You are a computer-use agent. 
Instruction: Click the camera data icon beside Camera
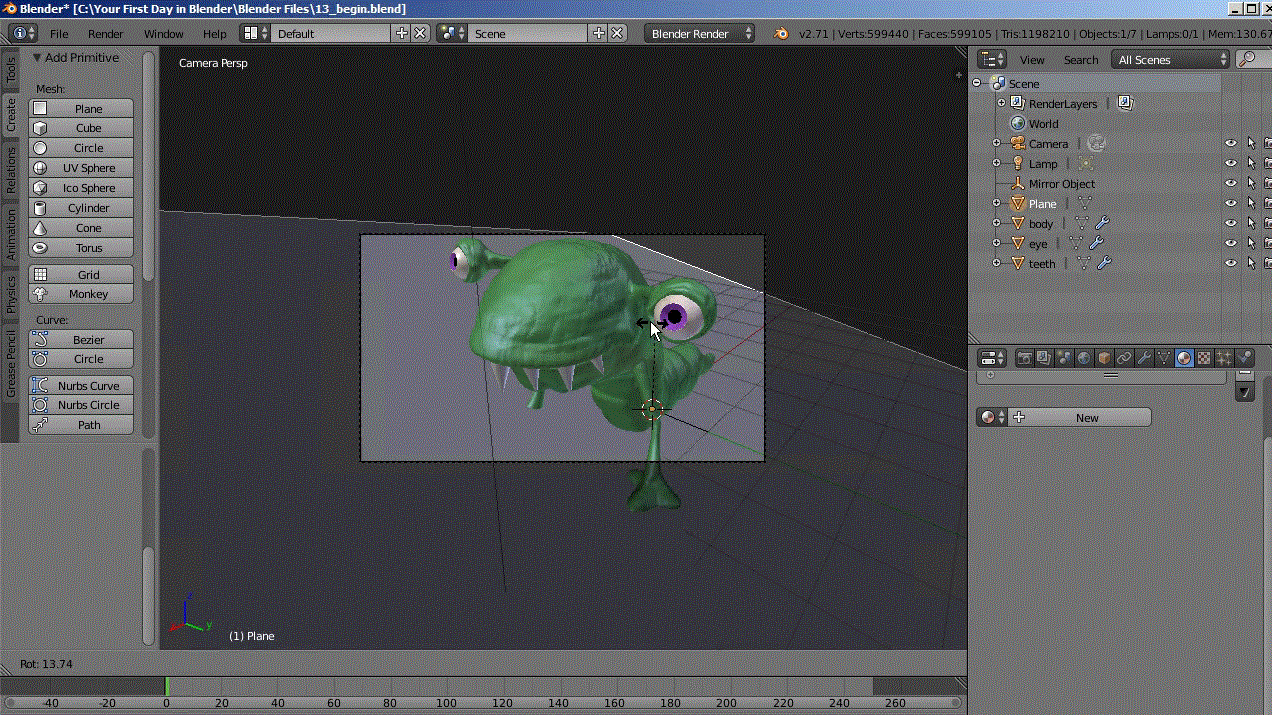[x=1096, y=143]
